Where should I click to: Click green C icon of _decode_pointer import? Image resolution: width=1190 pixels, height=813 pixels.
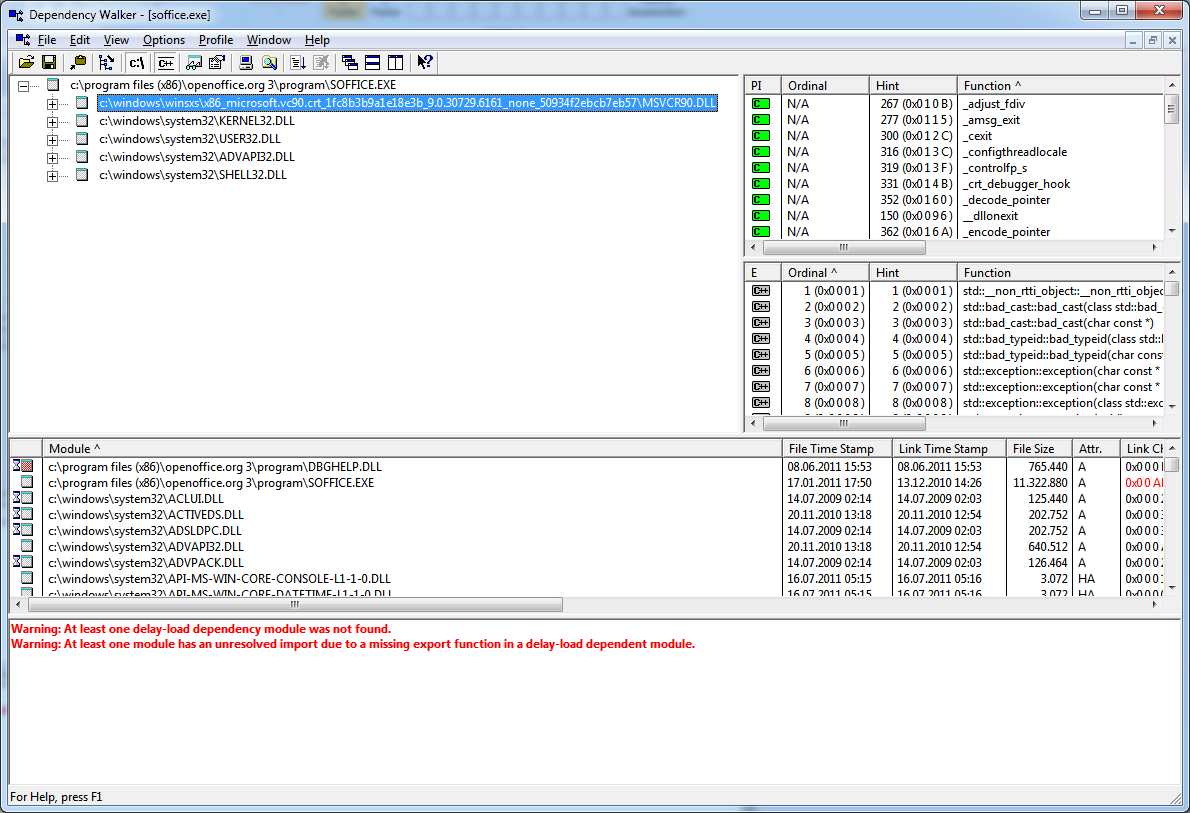760,200
